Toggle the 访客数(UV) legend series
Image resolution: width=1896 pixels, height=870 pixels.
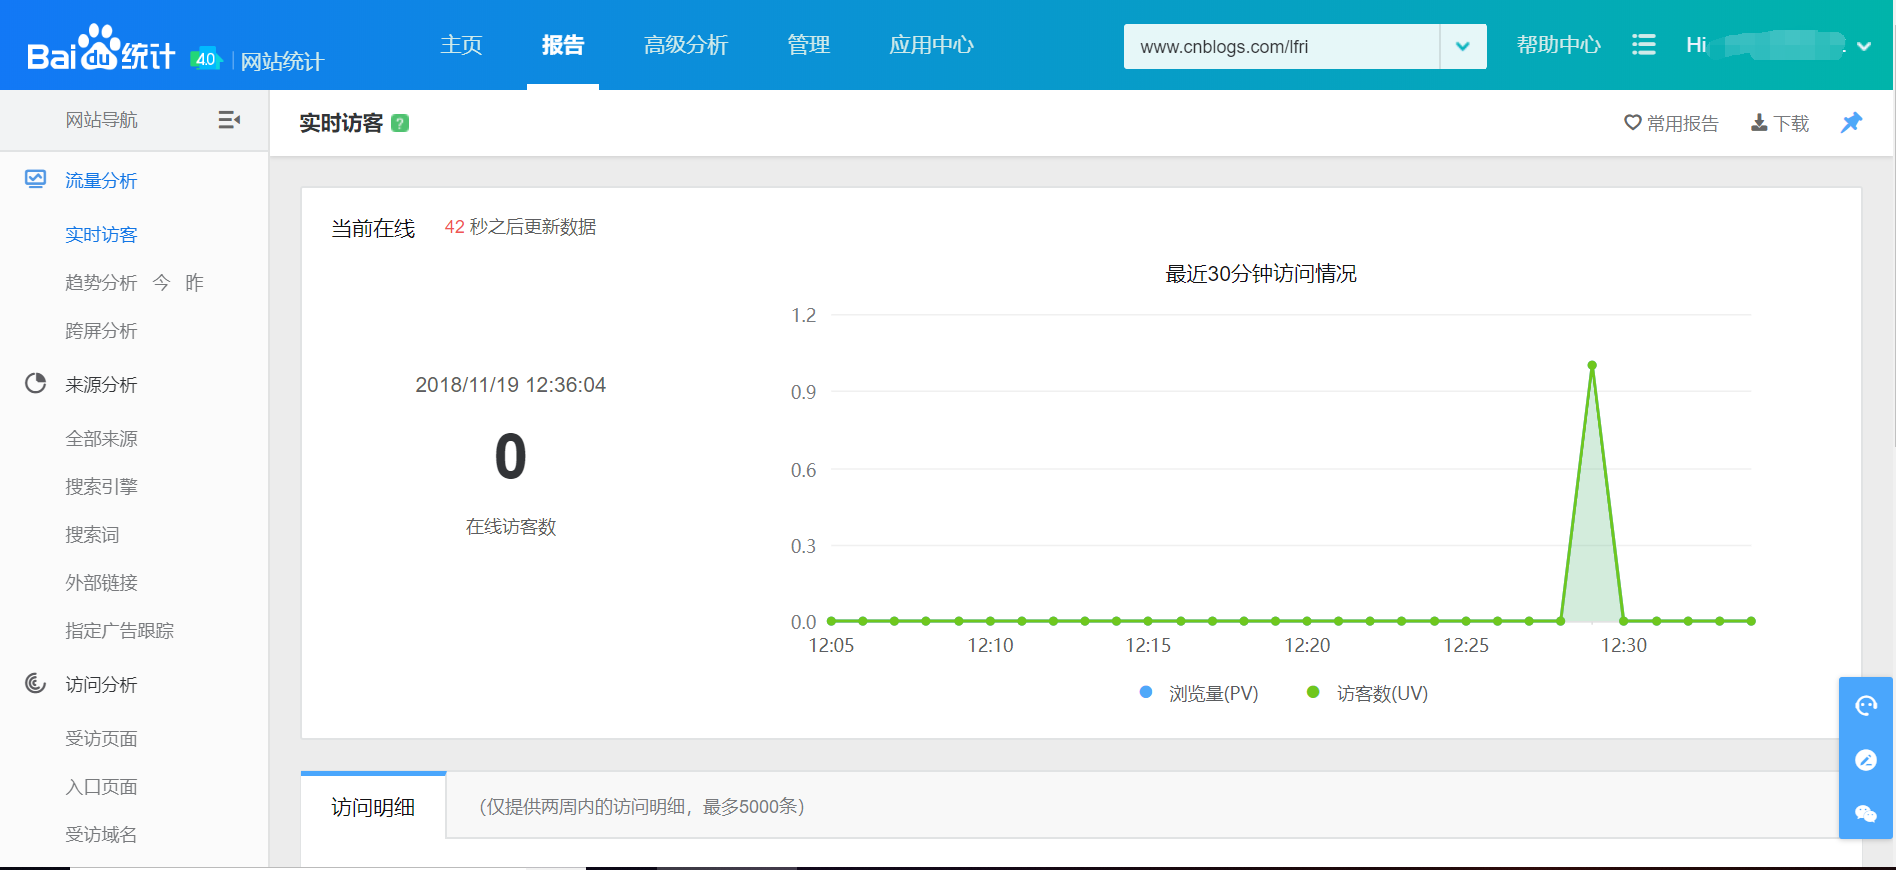tap(1369, 693)
